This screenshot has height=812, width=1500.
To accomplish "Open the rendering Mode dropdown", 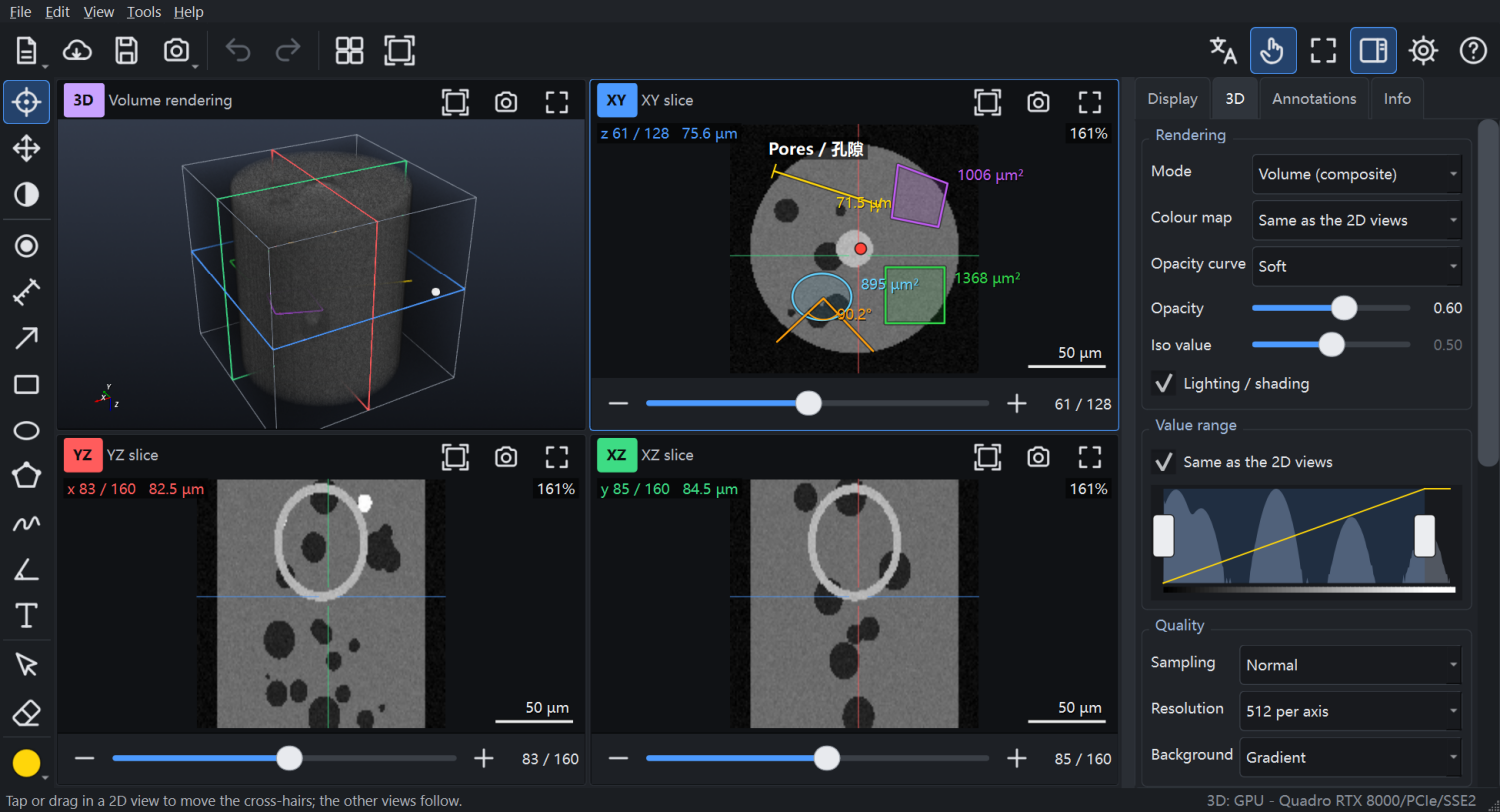I will pyautogui.click(x=1356, y=174).
